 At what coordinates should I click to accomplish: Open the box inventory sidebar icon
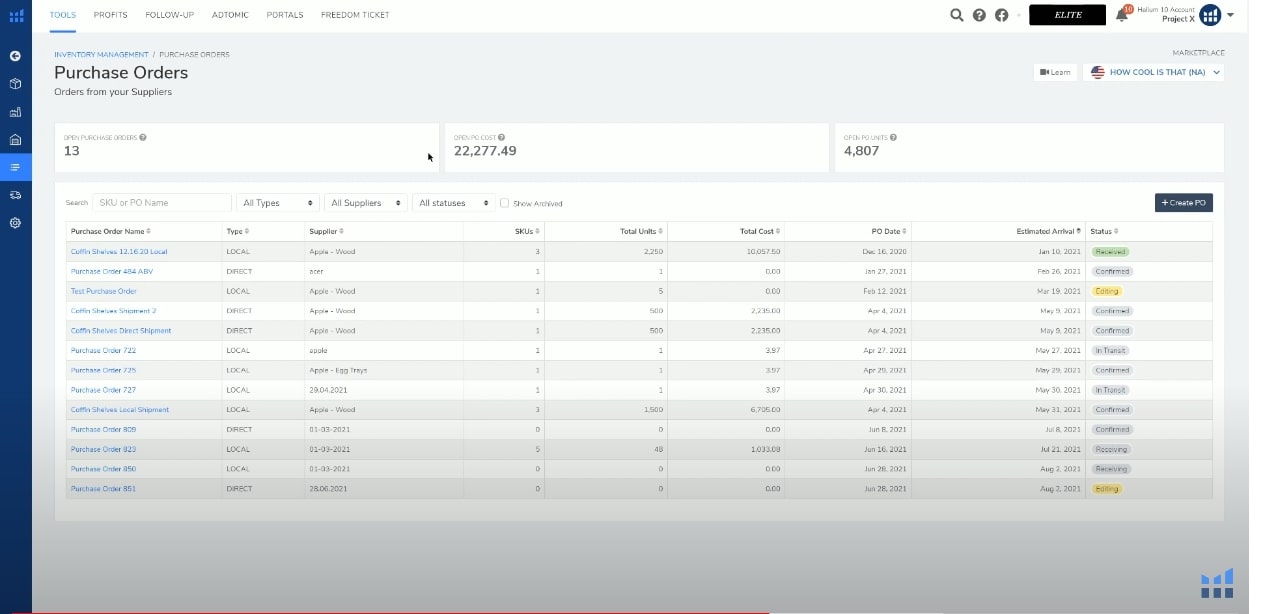tap(15, 84)
